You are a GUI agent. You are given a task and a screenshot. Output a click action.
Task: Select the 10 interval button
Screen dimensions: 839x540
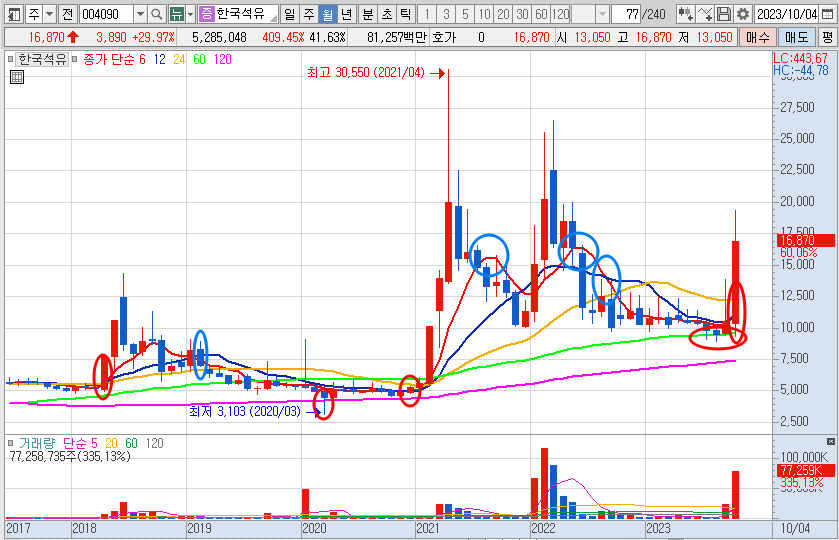coord(485,14)
